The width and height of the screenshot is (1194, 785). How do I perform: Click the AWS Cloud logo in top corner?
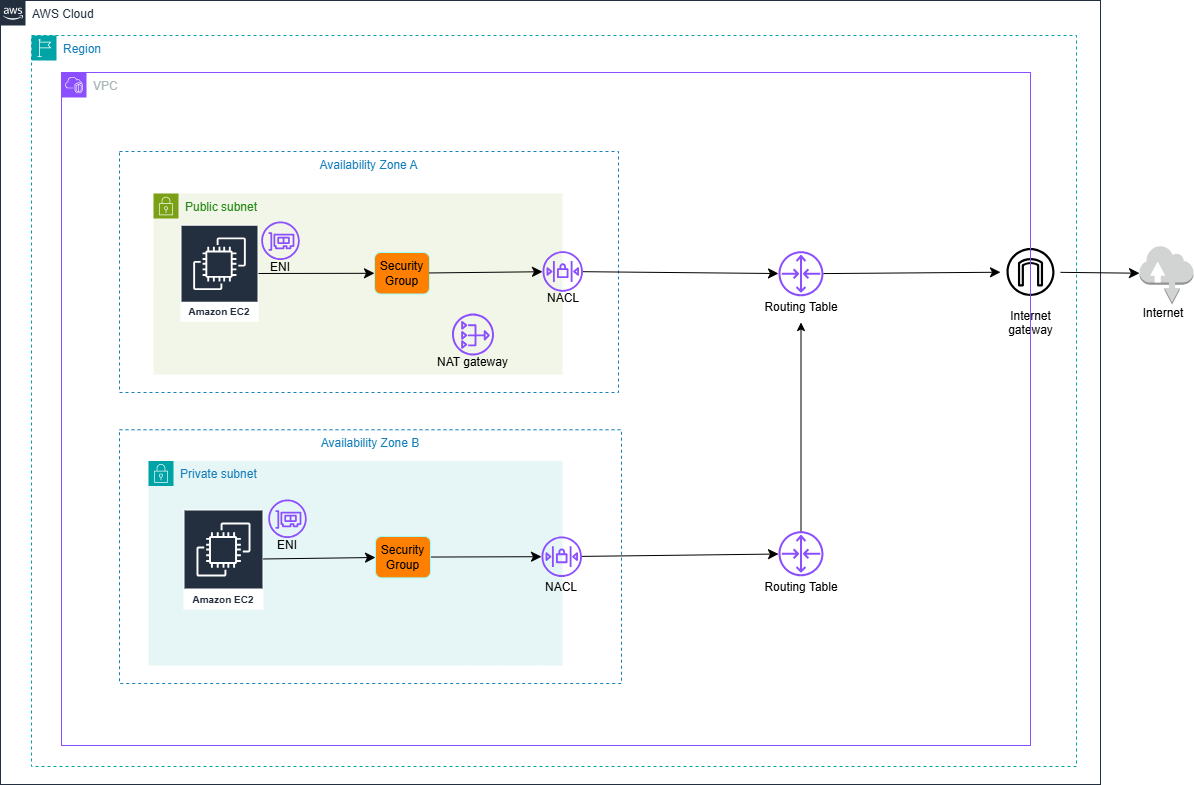(14, 13)
